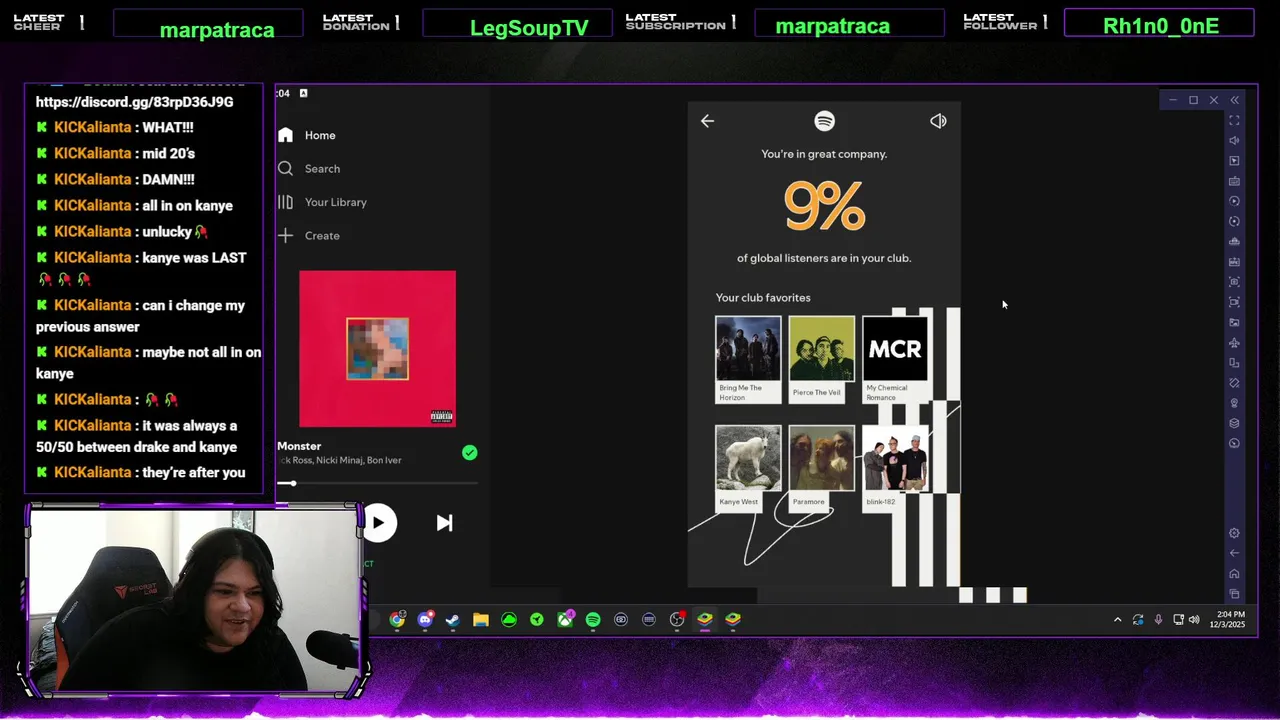The image size is (1280, 720).
Task: Open the taskbar volume speaker control
Action: (x=1194, y=620)
